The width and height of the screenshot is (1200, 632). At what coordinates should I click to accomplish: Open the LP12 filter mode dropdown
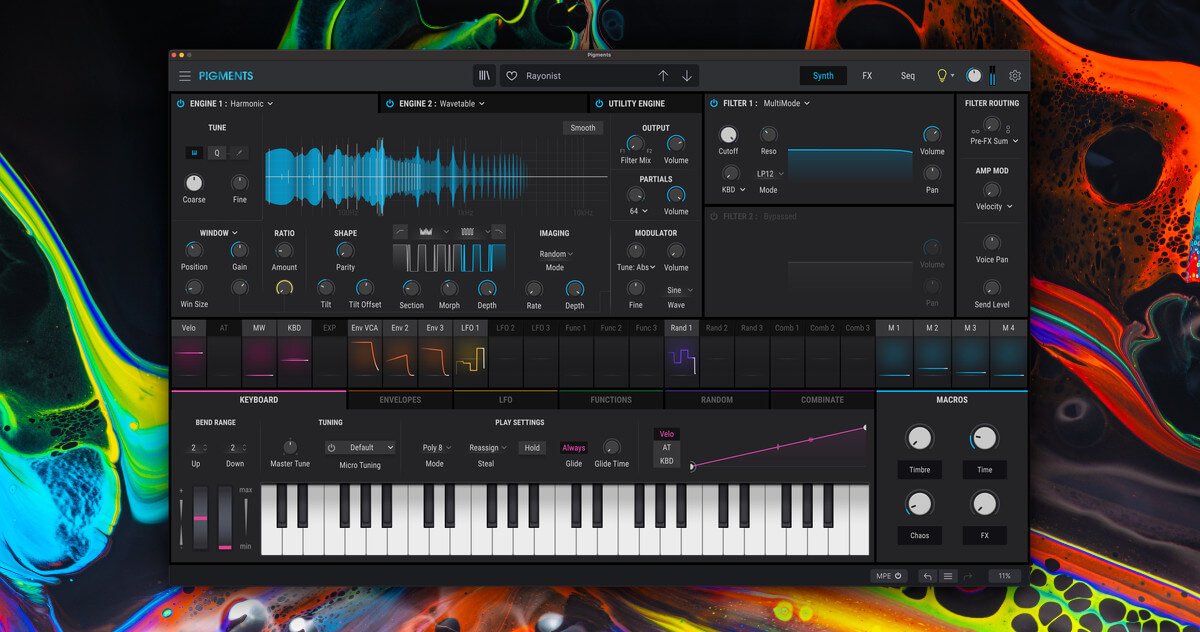point(770,174)
